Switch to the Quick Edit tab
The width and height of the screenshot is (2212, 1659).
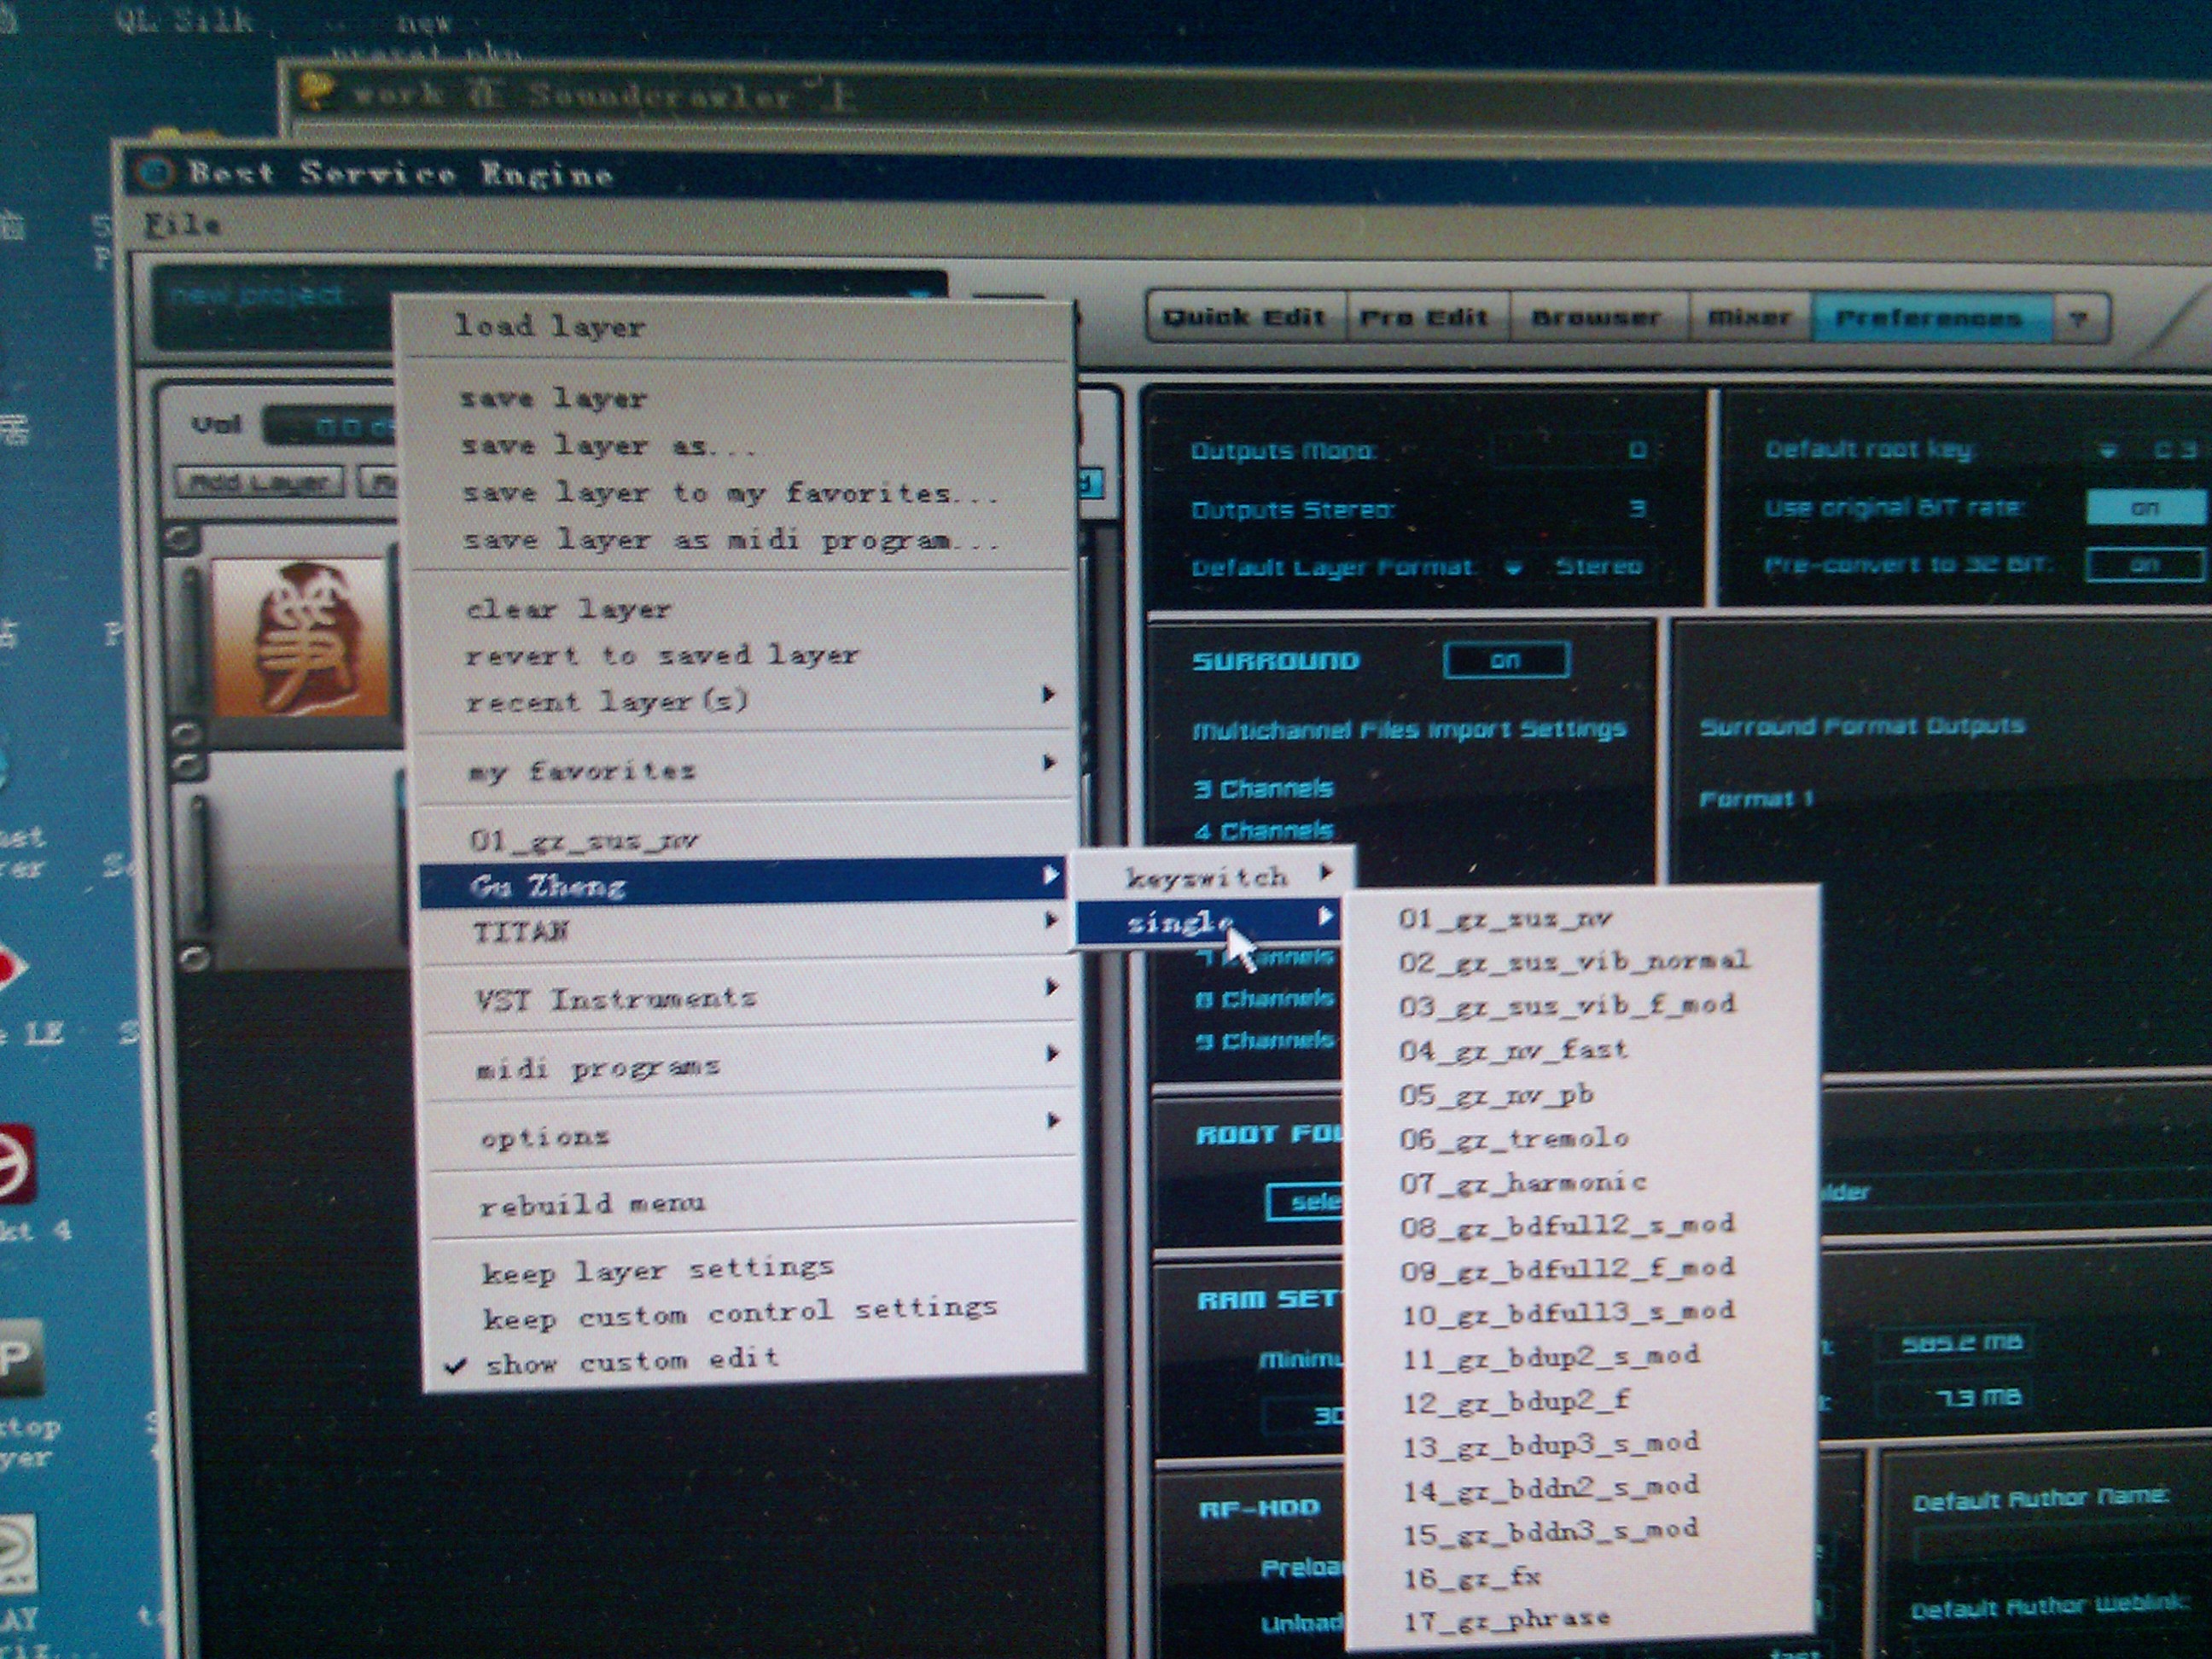click(x=1246, y=318)
